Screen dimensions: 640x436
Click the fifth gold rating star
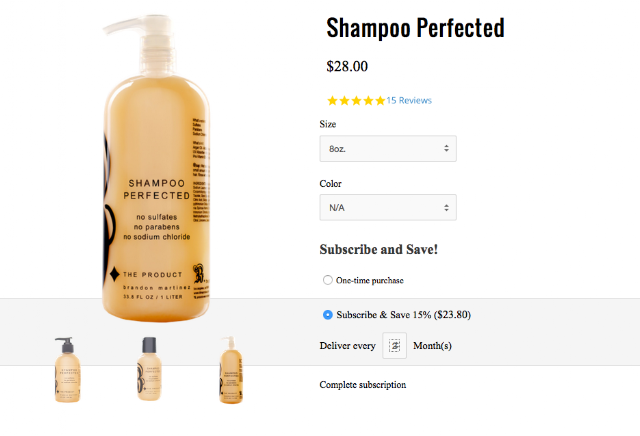coord(380,100)
